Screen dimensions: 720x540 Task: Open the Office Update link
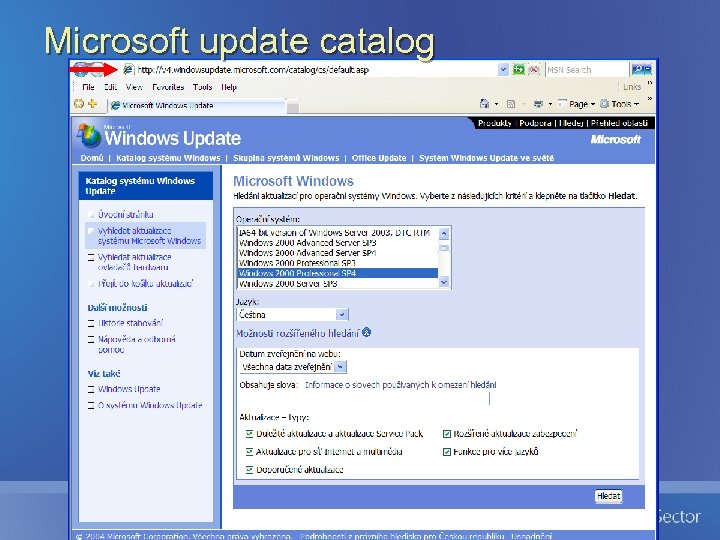pos(379,158)
